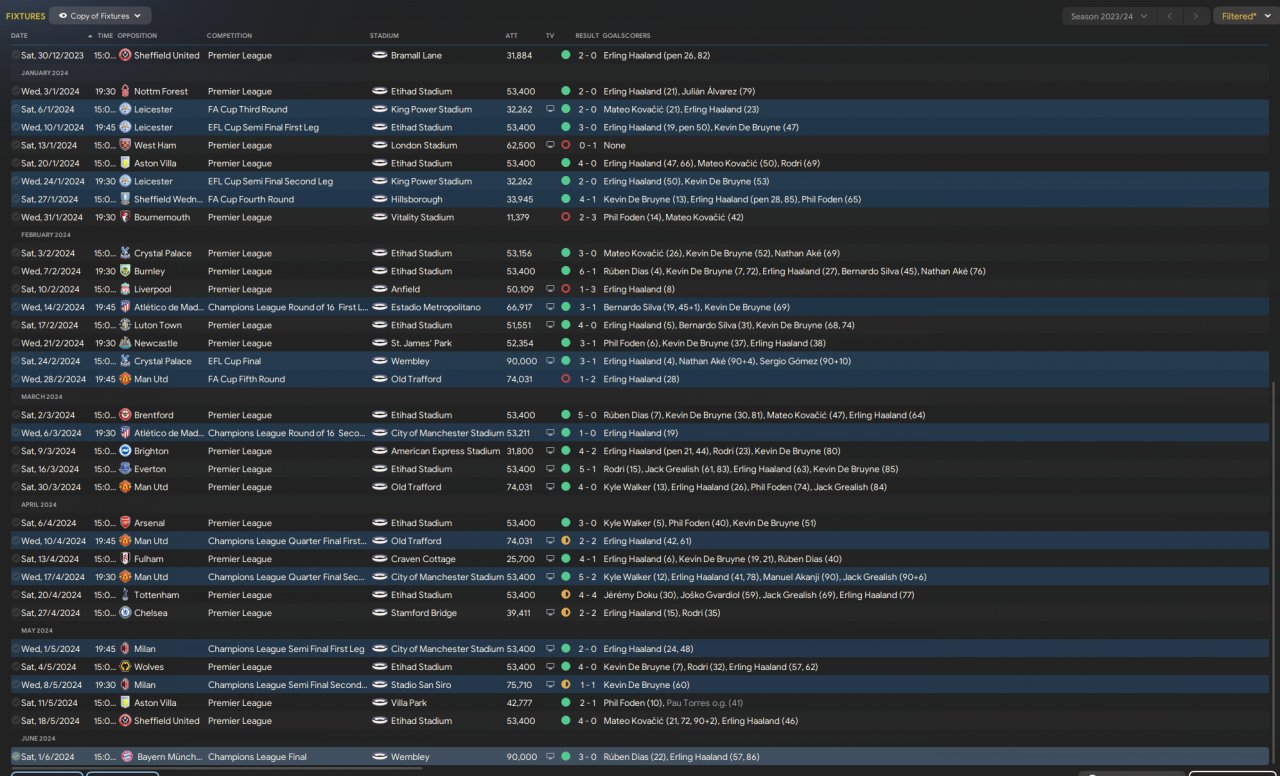Click the stadium icon beside Craven Cottage
The image size is (1280, 776).
pyautogui.click(x=379, y=559)
